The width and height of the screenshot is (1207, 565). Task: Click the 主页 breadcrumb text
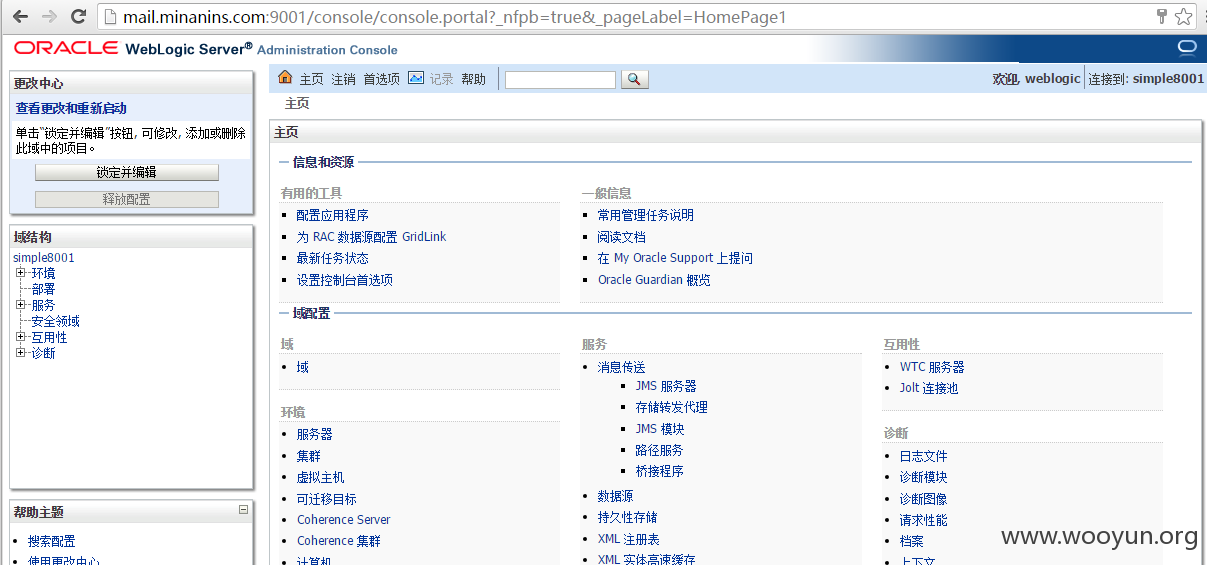tap(297, 103)
